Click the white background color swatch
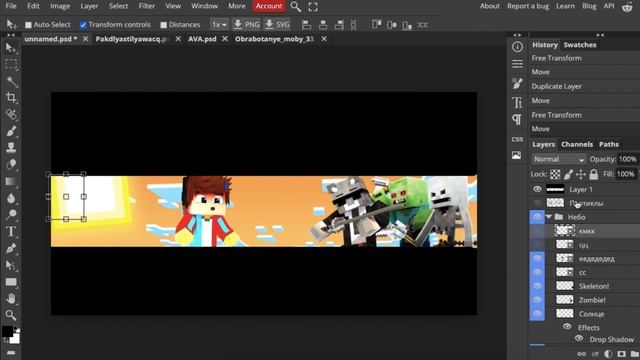 [x=15, y=338]
